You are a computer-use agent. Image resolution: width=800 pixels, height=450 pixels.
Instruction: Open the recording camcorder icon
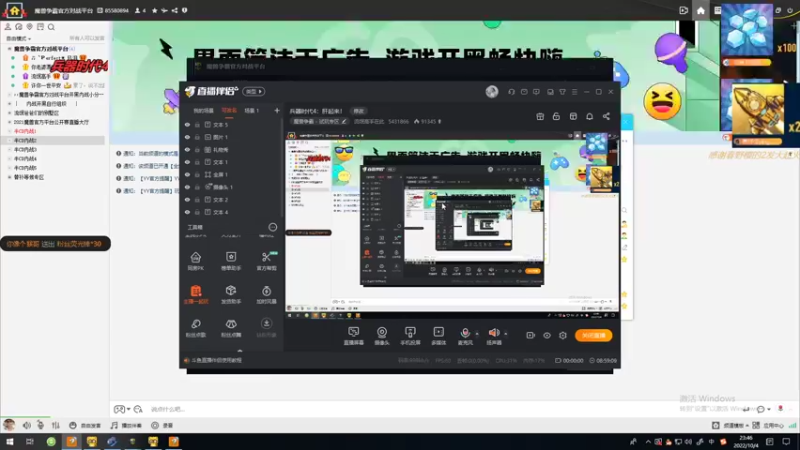(x=531, y=335)
